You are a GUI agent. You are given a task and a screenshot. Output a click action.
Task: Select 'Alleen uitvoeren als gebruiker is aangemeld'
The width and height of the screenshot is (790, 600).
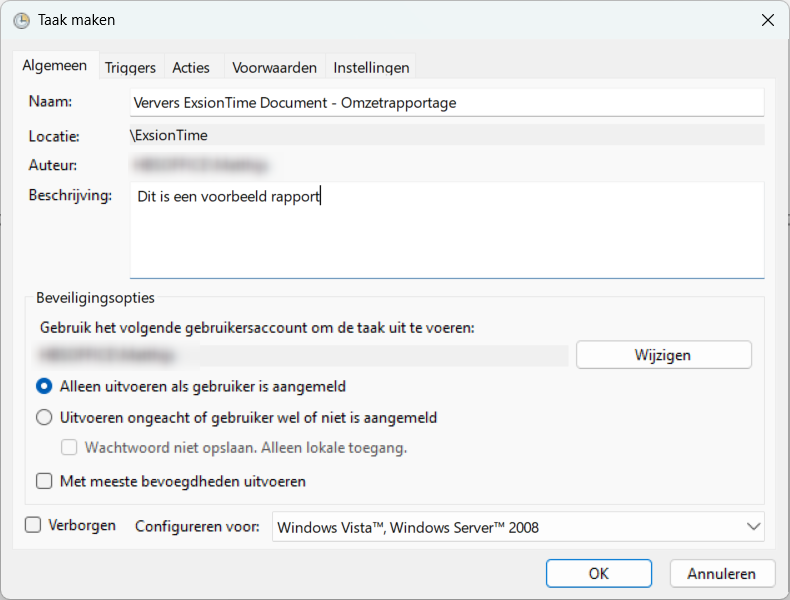click(44, 386)
